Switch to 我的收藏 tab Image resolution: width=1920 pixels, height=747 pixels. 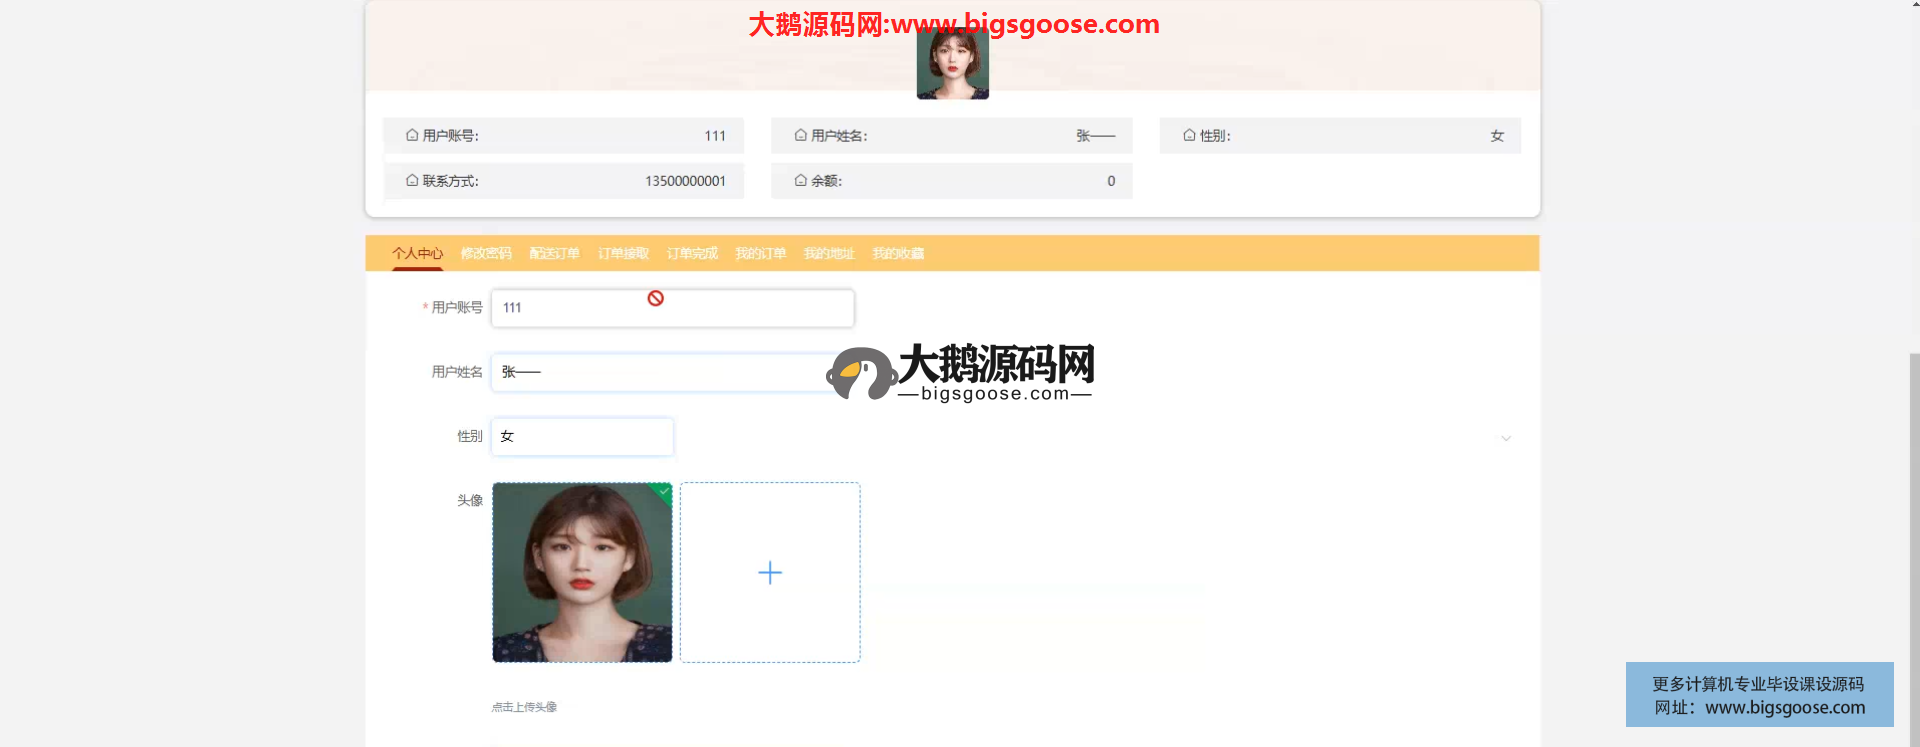898,254
